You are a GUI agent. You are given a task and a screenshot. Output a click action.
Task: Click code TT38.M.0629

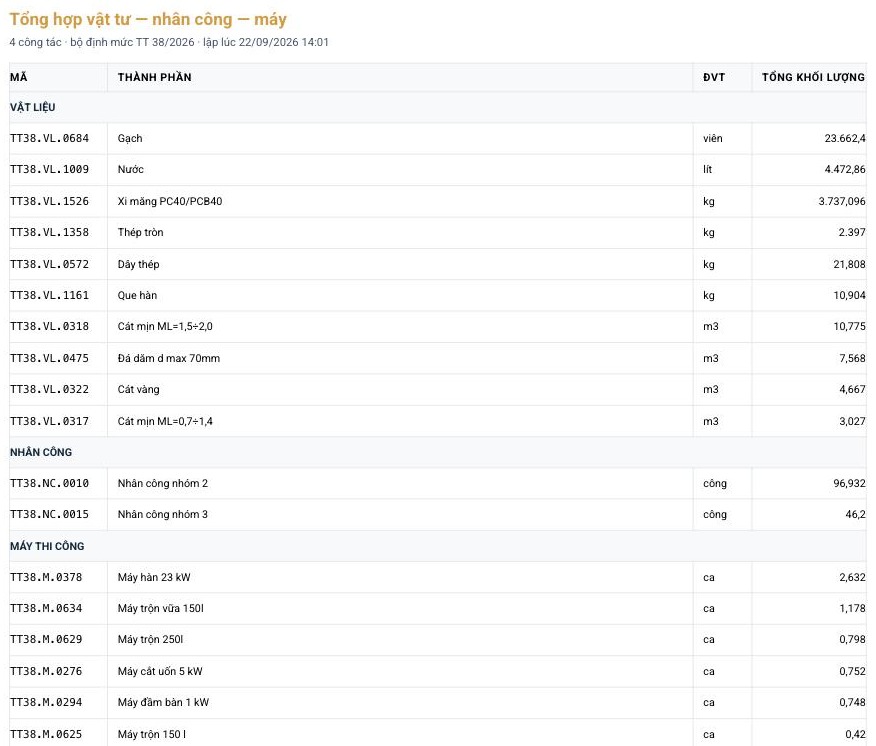tap(46, 639)
